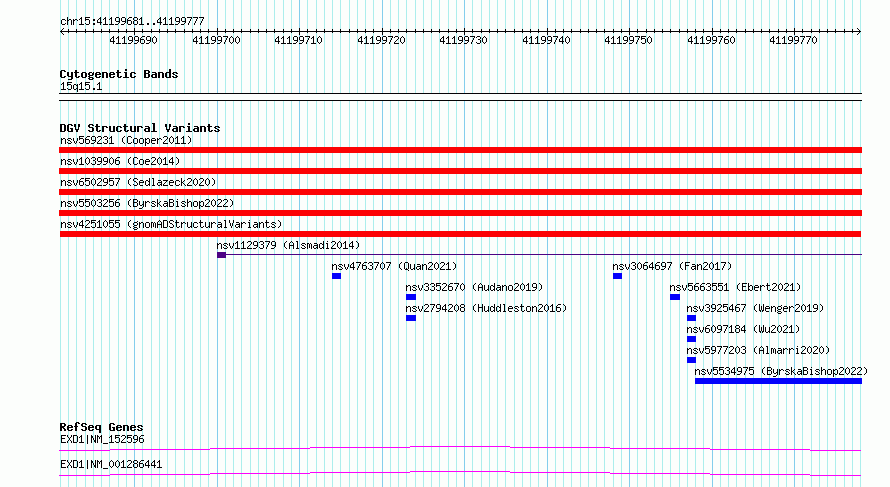Viewport: 890px width, 487px height.
Task: Click ruler position 41199720
Action: (x=381, y=40)
